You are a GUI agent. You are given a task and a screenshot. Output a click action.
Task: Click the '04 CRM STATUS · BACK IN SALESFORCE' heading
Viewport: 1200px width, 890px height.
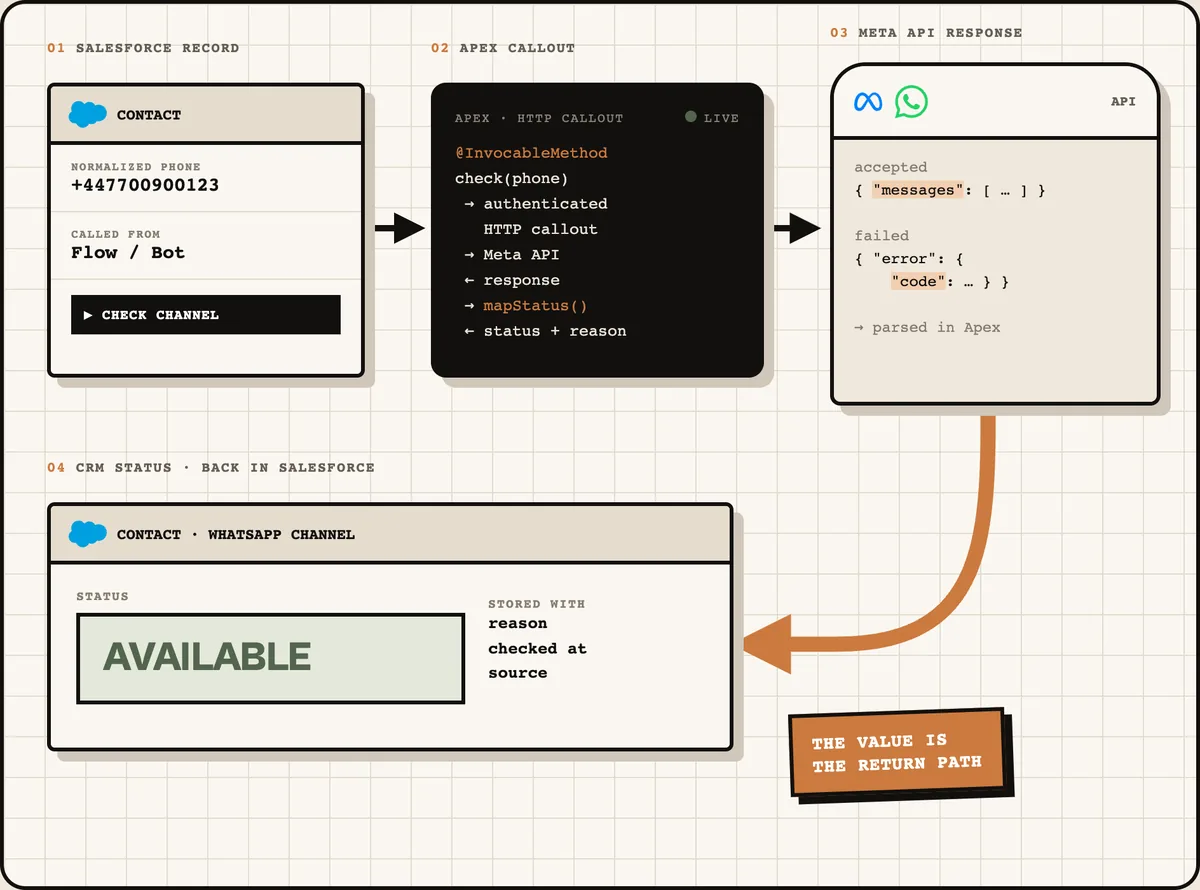(x=211, y=467)
